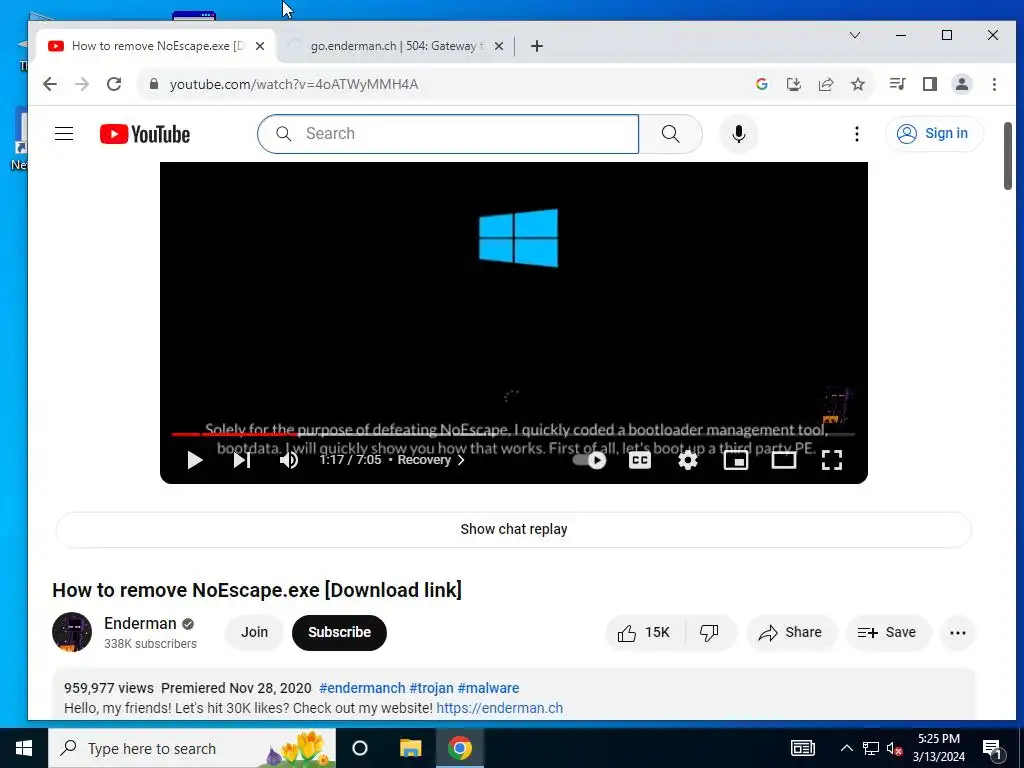Open YouTube settings three-dot menu
Screen dimensions: 1024x768
[x=856, y=134]
